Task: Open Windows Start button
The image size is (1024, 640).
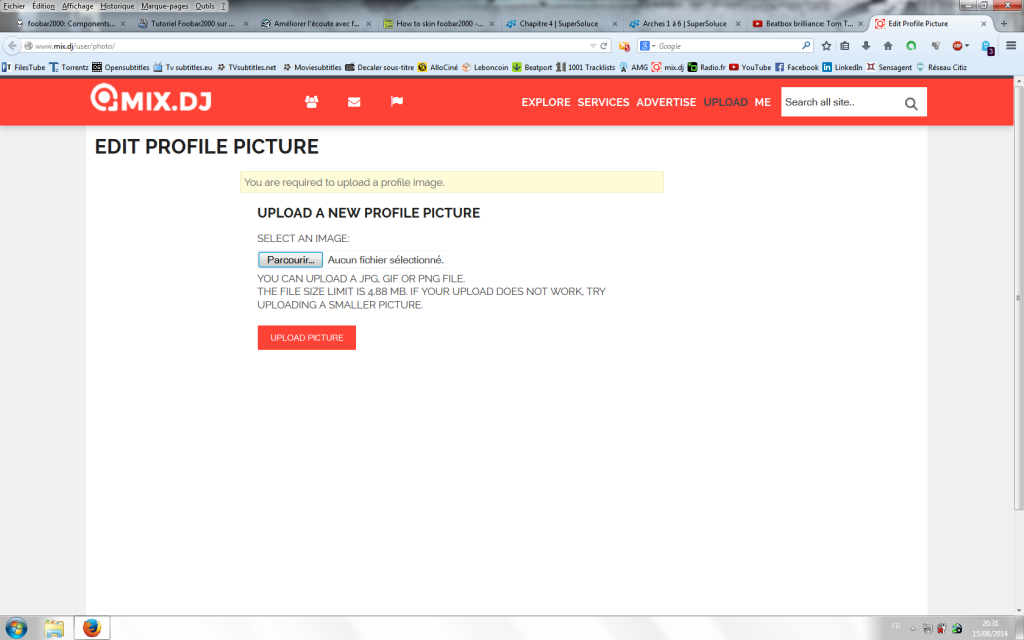Action: click(x=16, y=628)
